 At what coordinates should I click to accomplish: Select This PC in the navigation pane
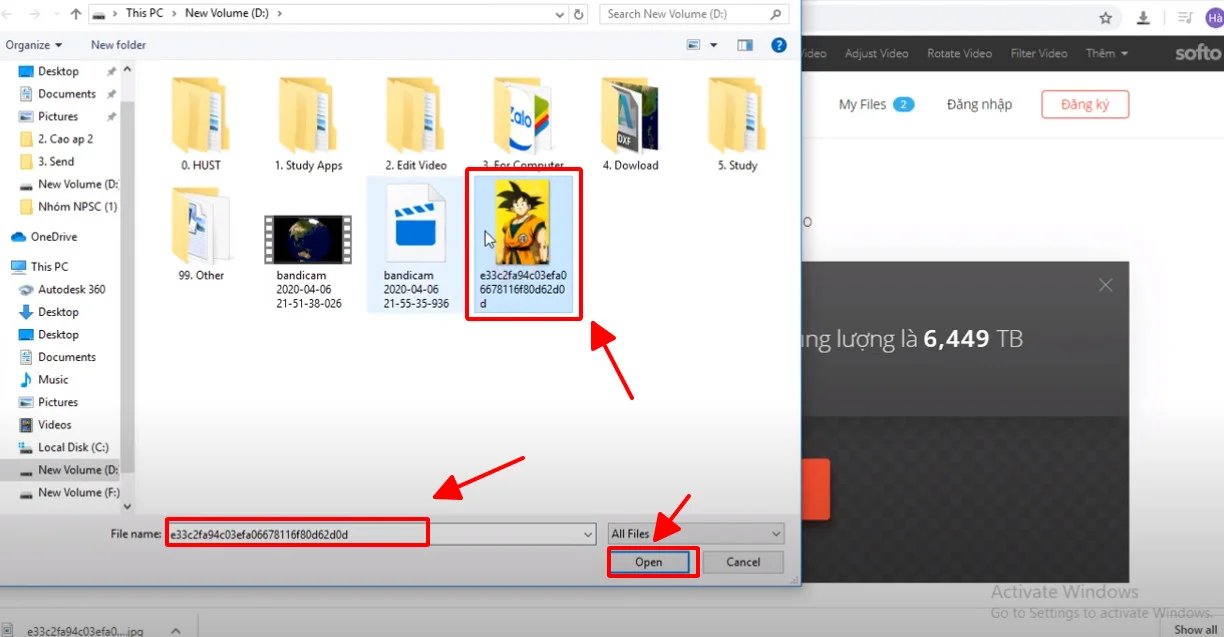pyautogui.click(x=49, y=267)
